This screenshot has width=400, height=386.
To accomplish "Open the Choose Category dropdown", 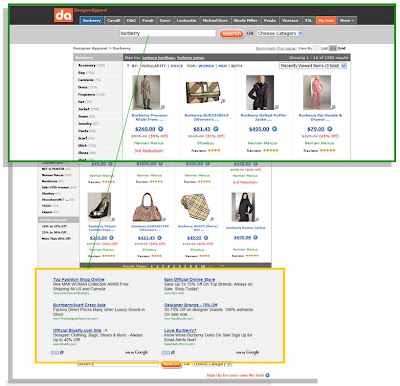I will (x=280, y=33).
